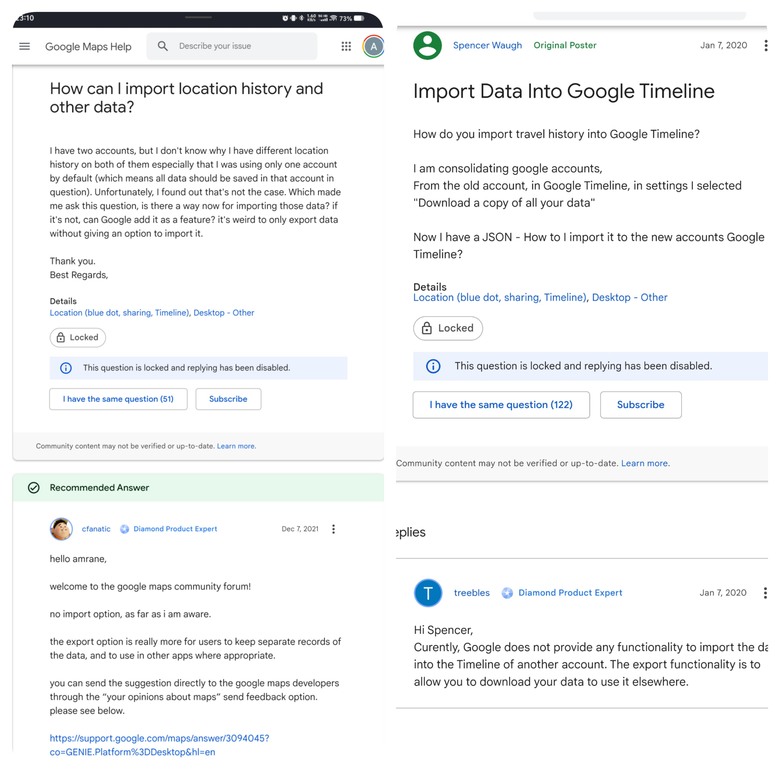Image resolution: width=780 pixels, height=780 pixels.
Task: Open the cfanatic username link
Action: tap(96, 529)
